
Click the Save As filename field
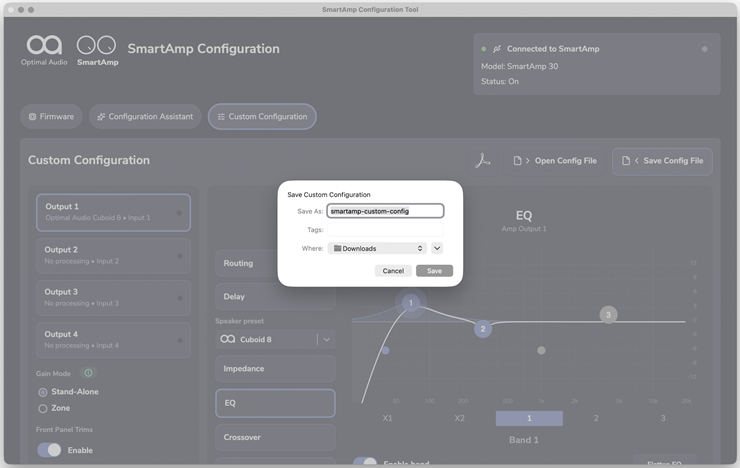point(385,211)
